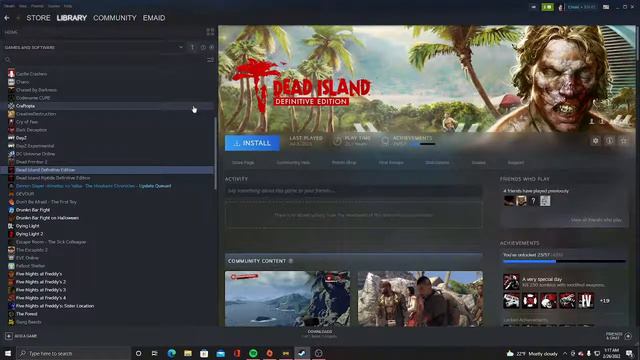Viewport: 640px width, 360px height.
Task: Select Castle Crashers in the library list
Action: (31, 74)
